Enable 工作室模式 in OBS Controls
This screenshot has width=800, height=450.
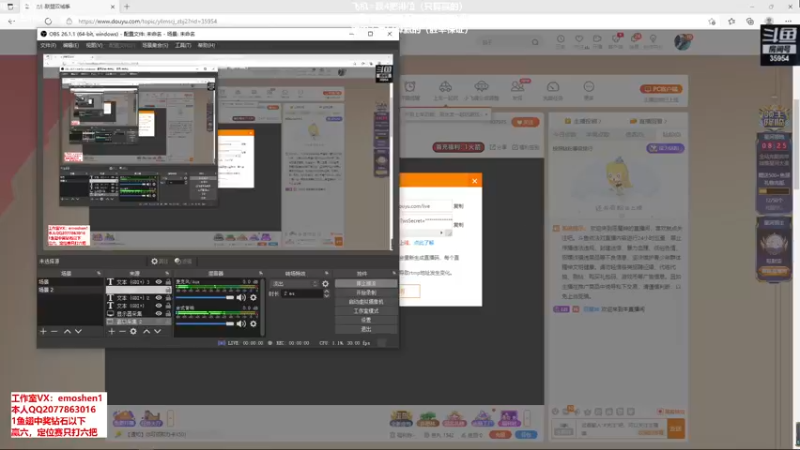tap(366, 311)
